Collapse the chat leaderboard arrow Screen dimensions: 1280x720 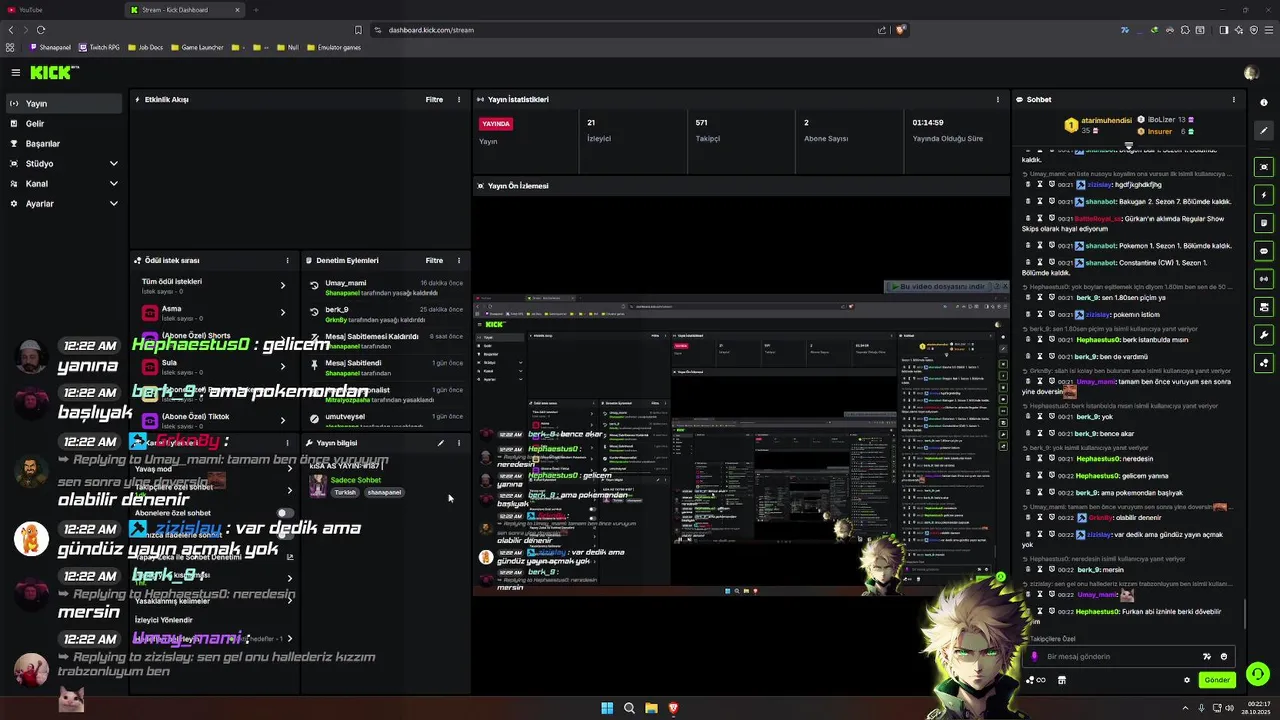point(1129,146)
